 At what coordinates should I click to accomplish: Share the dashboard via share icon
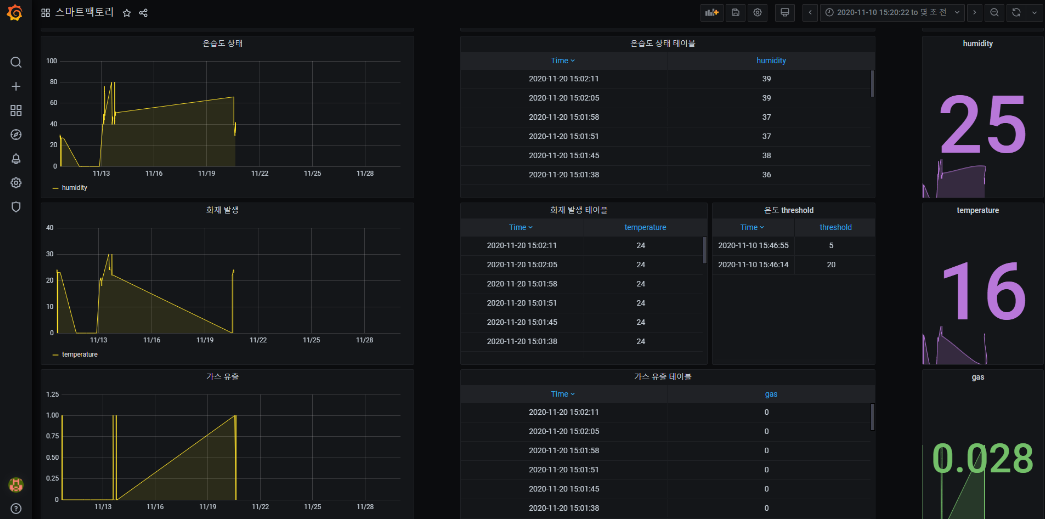tap(143, 13)
